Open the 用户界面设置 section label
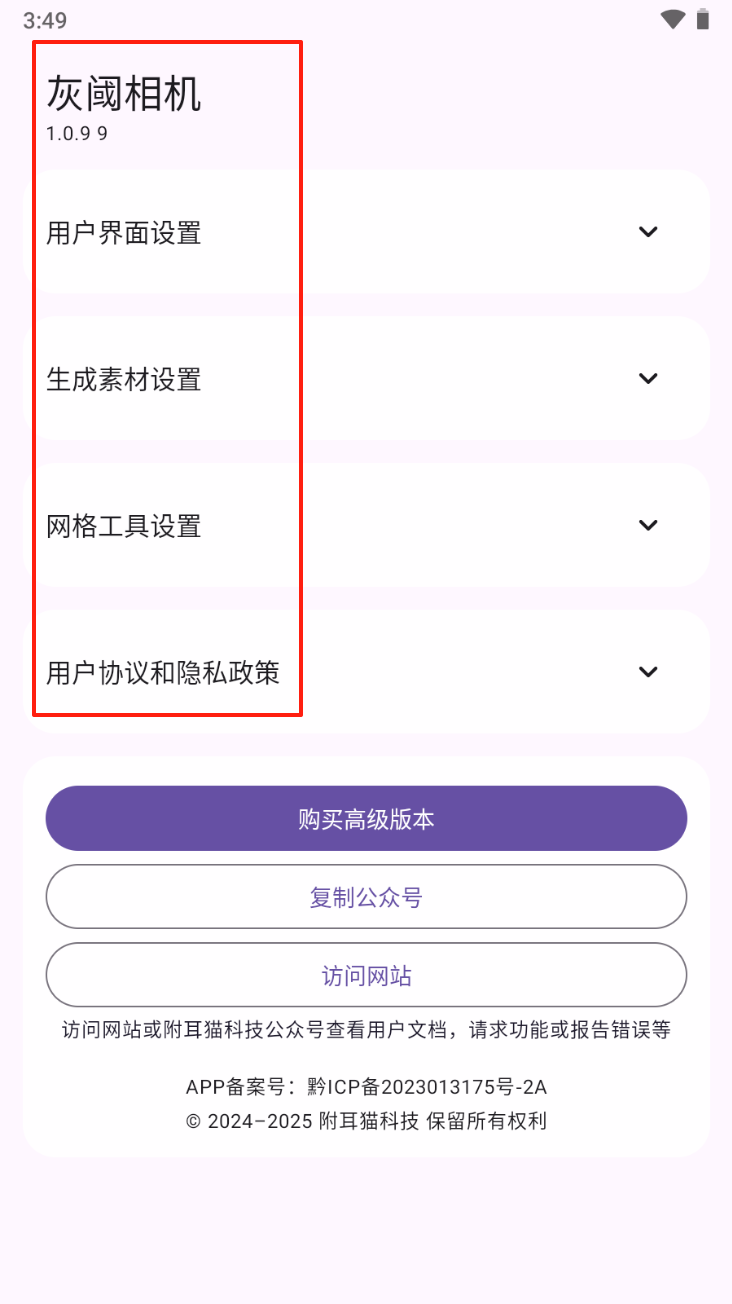The image size is (732, 1304). click(124, 233)
